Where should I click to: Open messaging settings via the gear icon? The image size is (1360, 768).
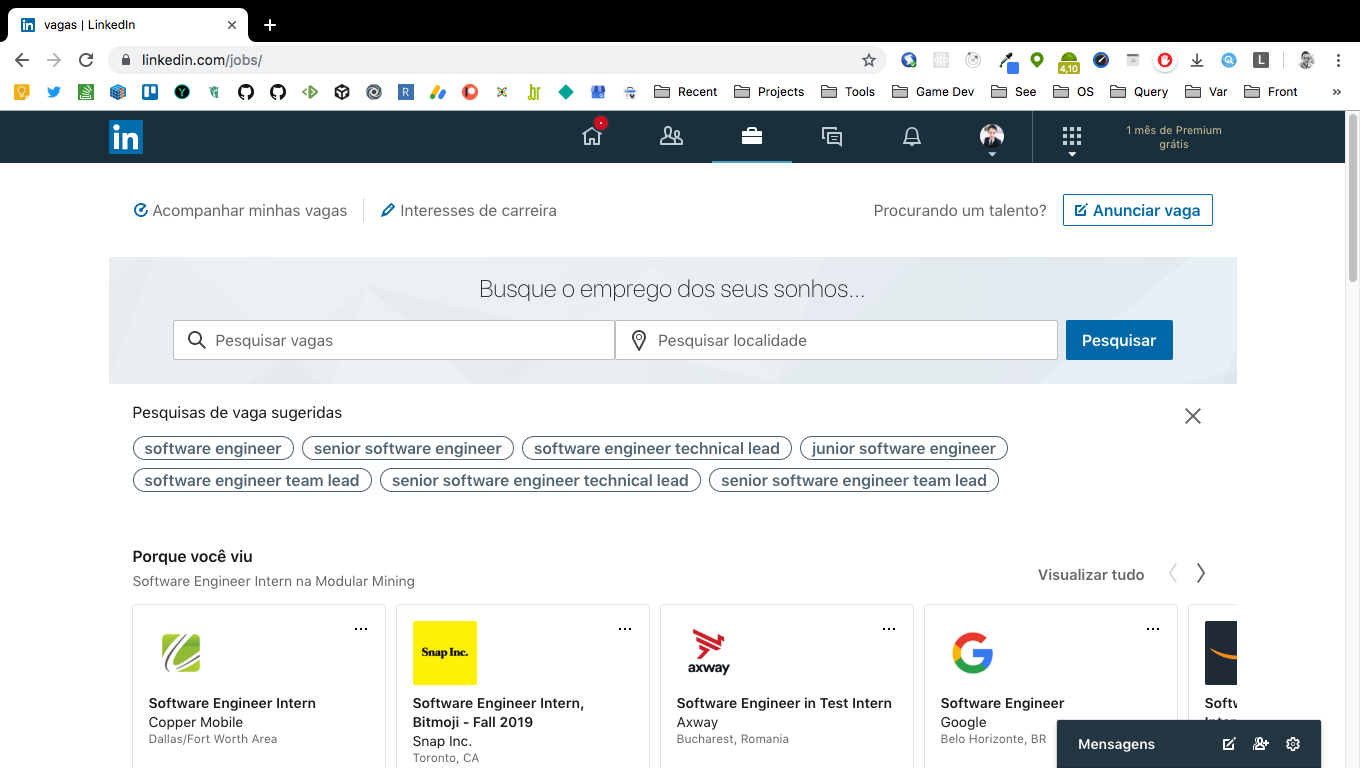pyautogui.click(x=1292, y=744)
